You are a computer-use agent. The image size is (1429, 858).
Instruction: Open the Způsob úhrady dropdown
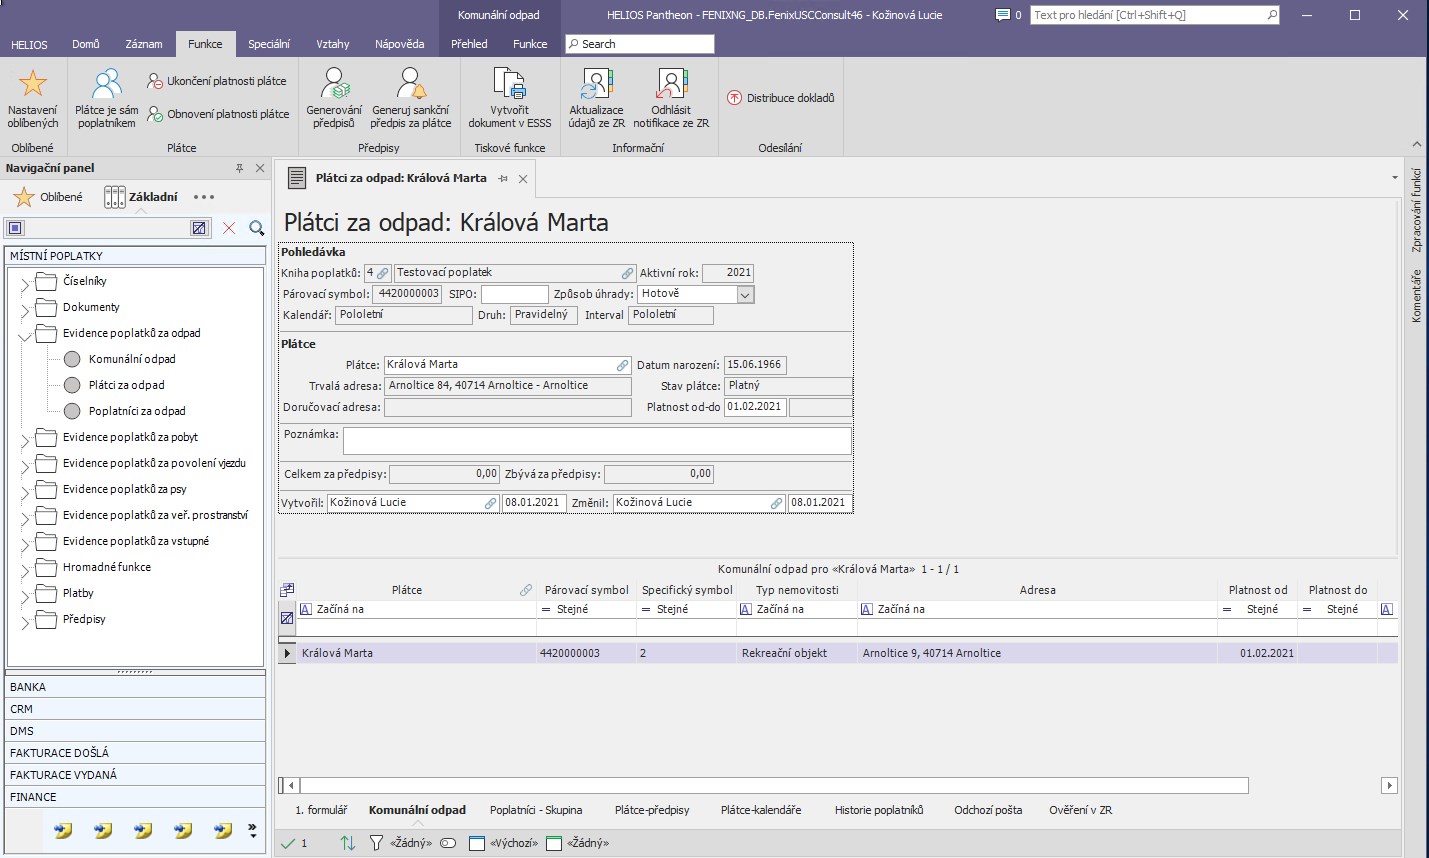click(745, 294)
